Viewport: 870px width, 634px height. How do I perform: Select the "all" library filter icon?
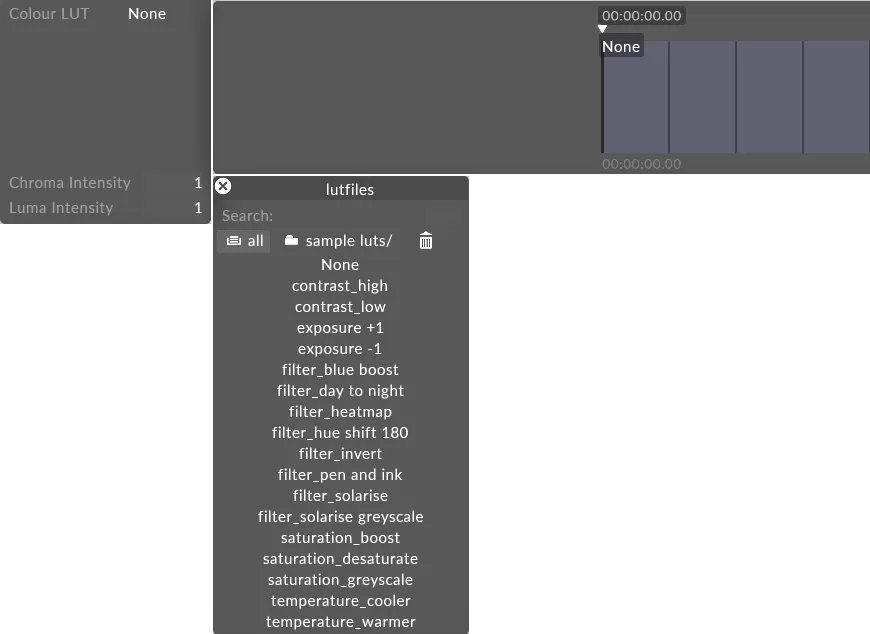[243, 240]
